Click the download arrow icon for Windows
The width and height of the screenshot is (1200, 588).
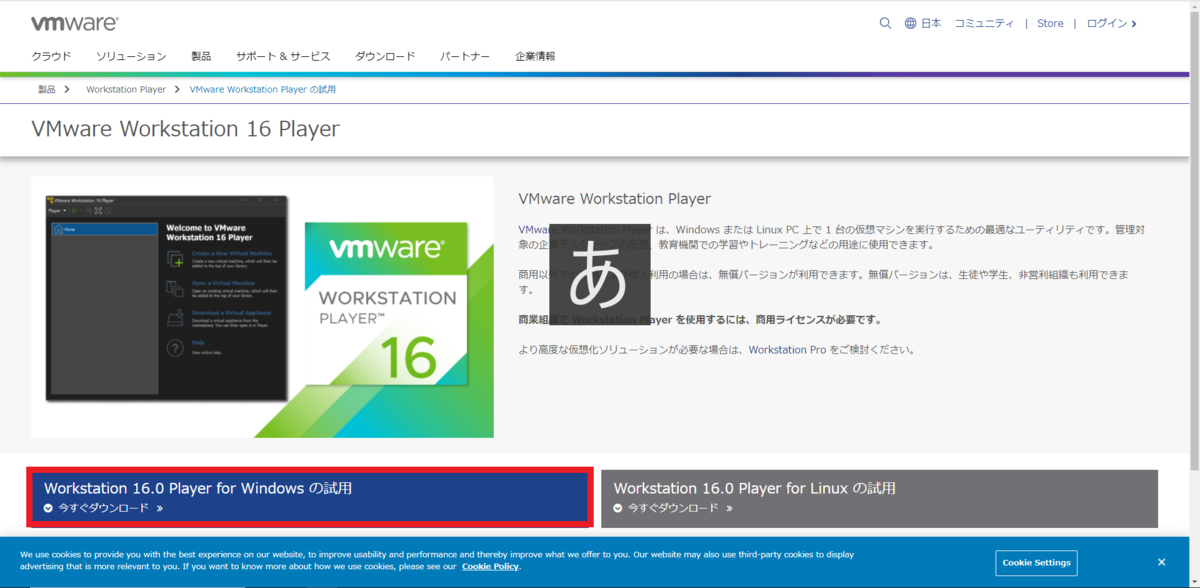[49, 508]
